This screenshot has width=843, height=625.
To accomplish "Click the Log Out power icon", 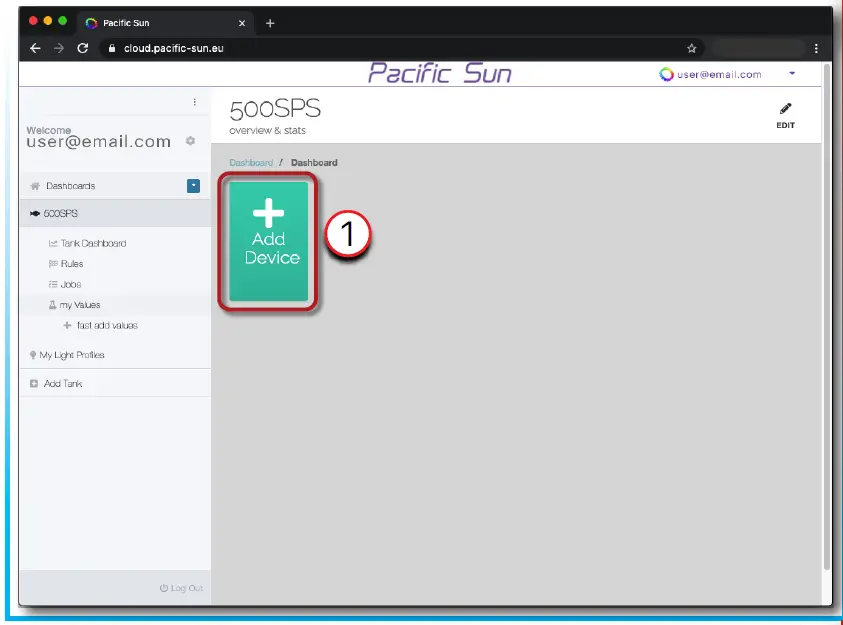I will [164, 588].
